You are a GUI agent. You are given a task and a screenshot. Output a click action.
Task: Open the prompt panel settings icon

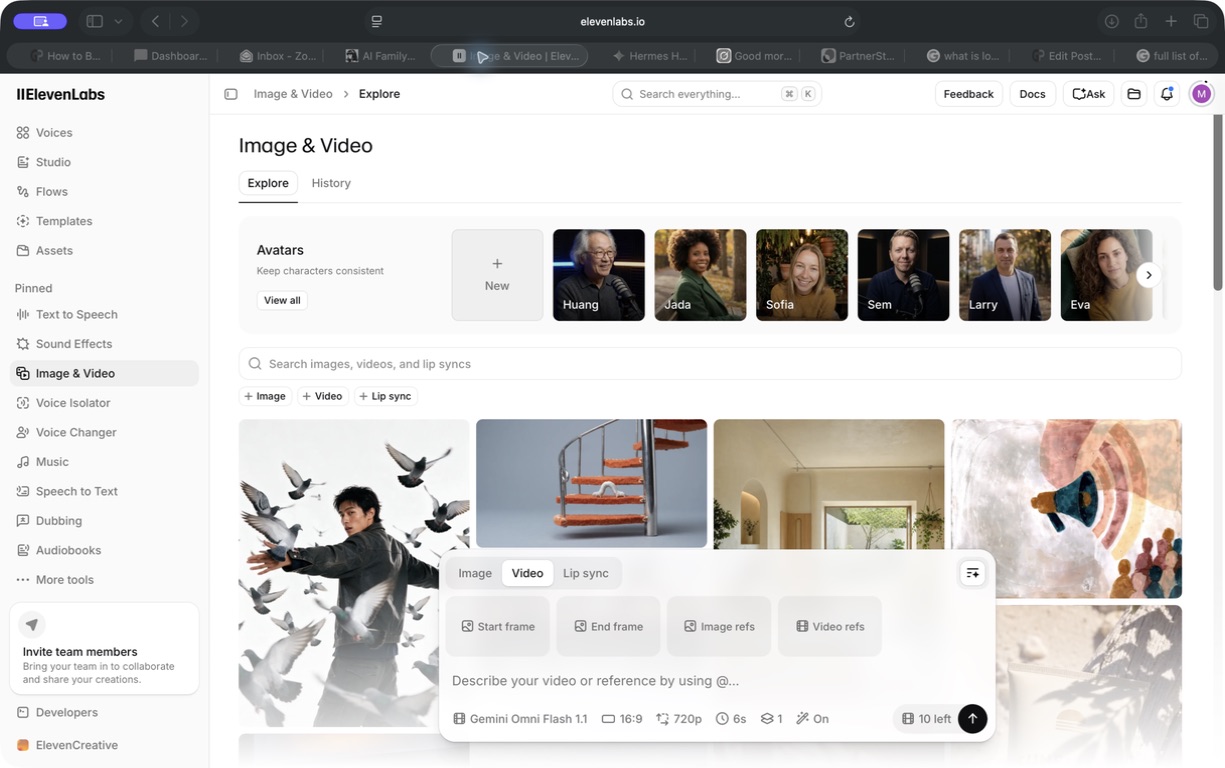click(x=972, y=573)
